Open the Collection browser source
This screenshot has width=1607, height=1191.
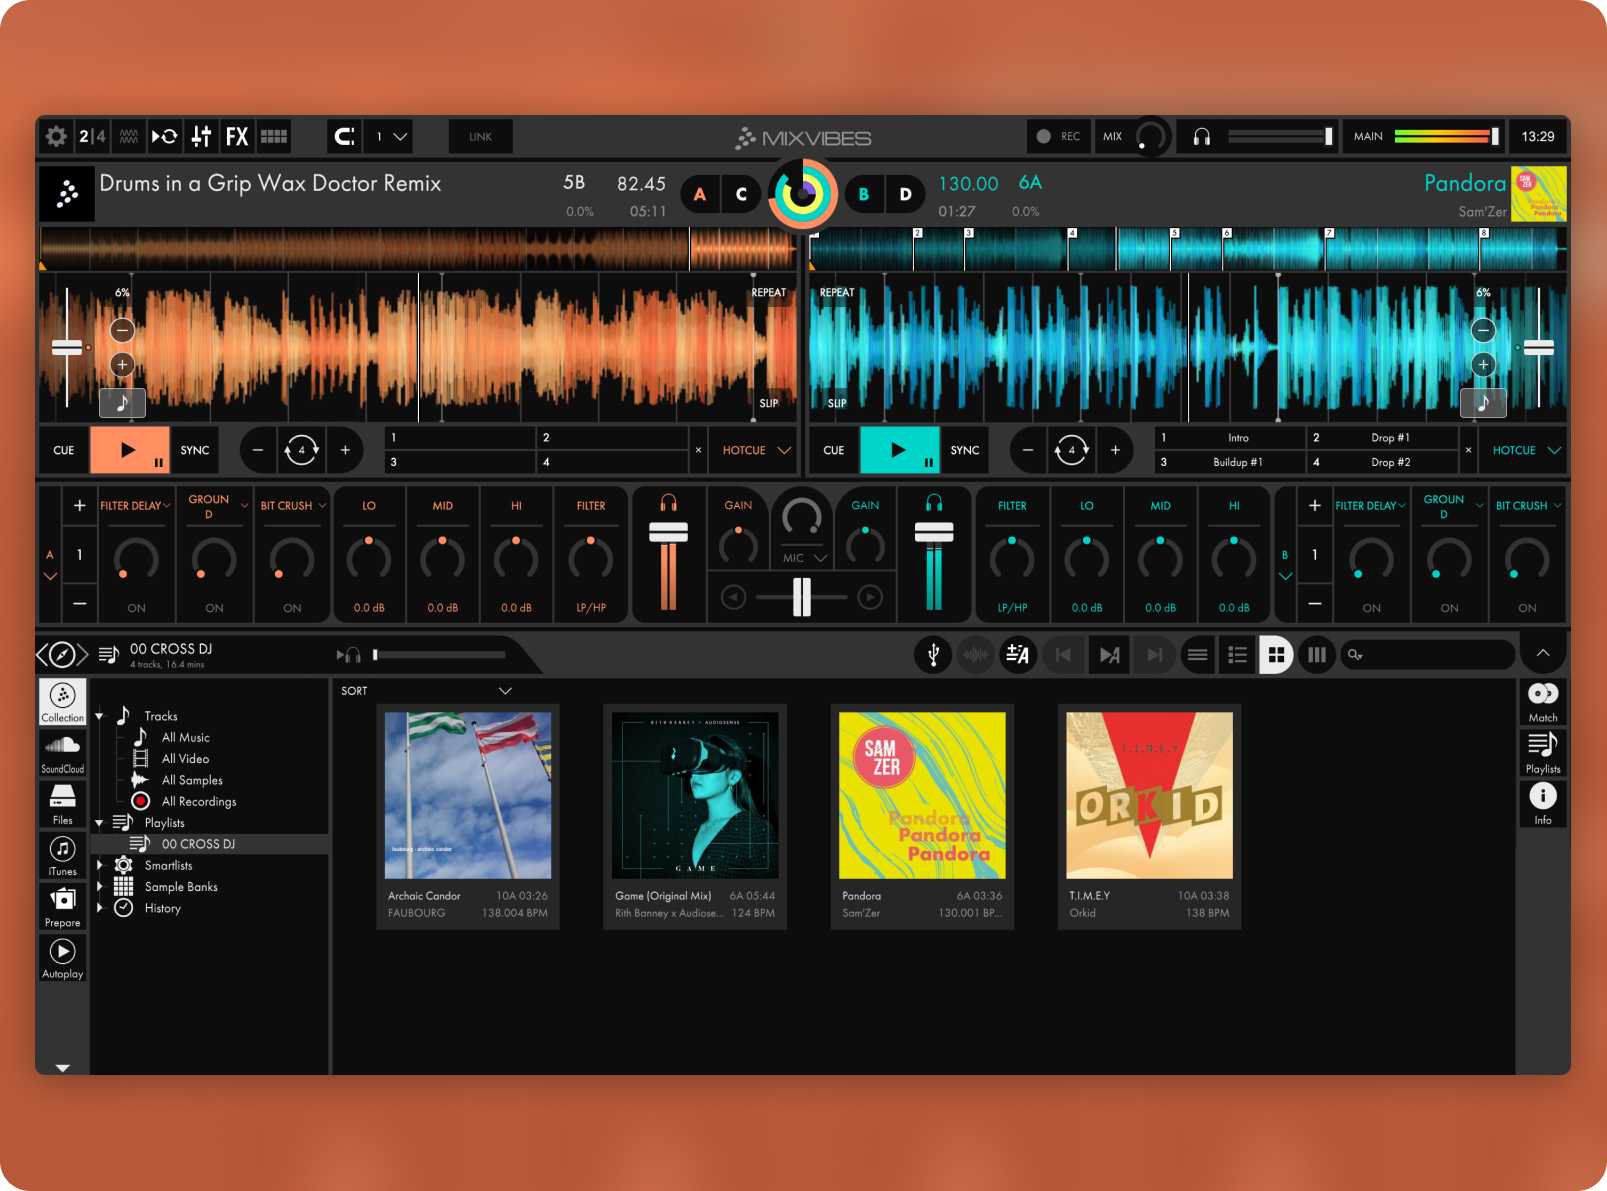tap(62, 702)
